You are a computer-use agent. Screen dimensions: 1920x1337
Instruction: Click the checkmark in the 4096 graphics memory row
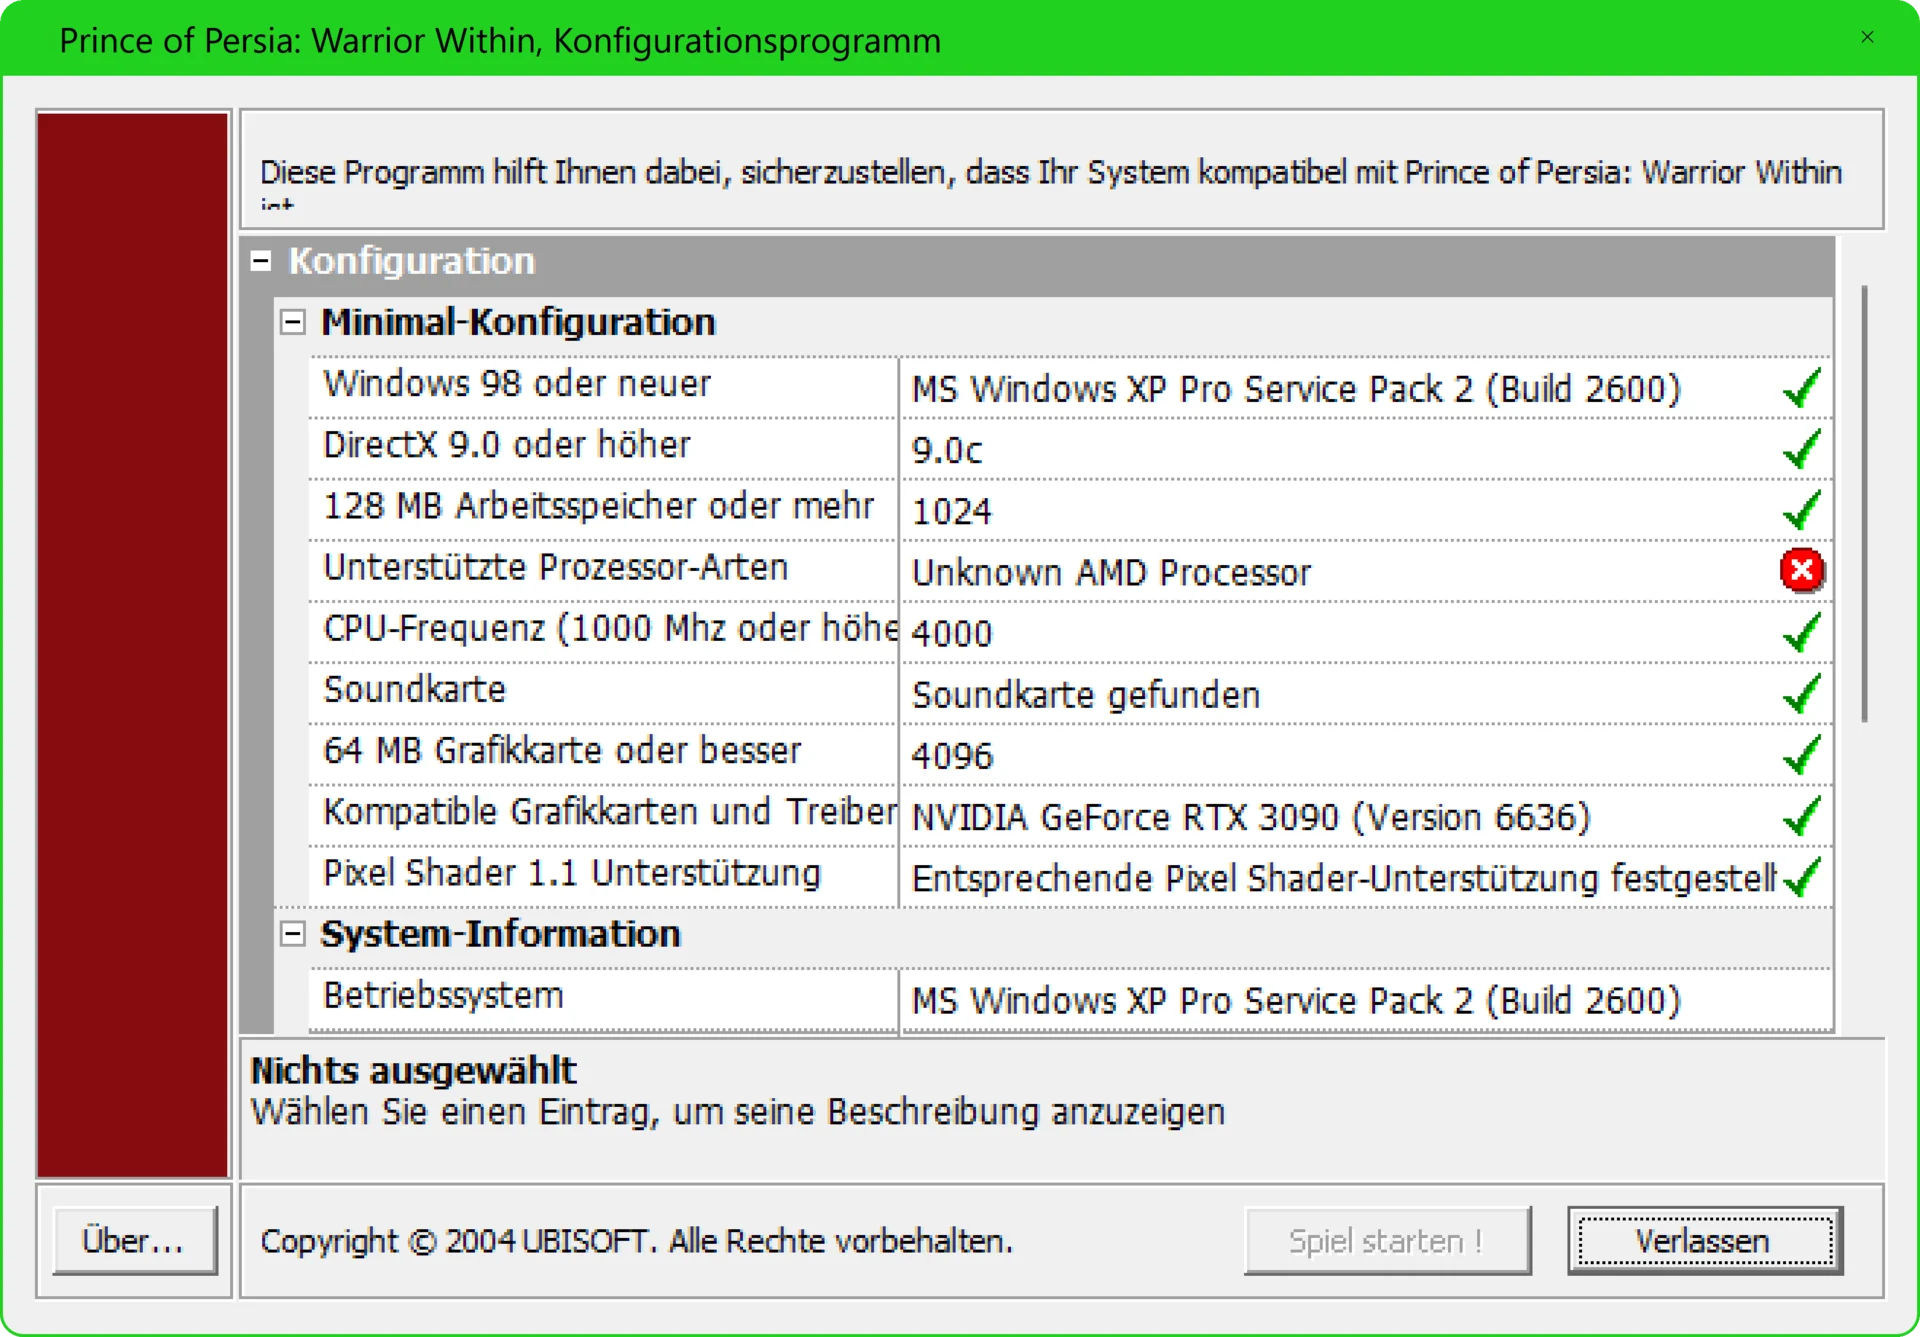click(x=1802, y=755)
